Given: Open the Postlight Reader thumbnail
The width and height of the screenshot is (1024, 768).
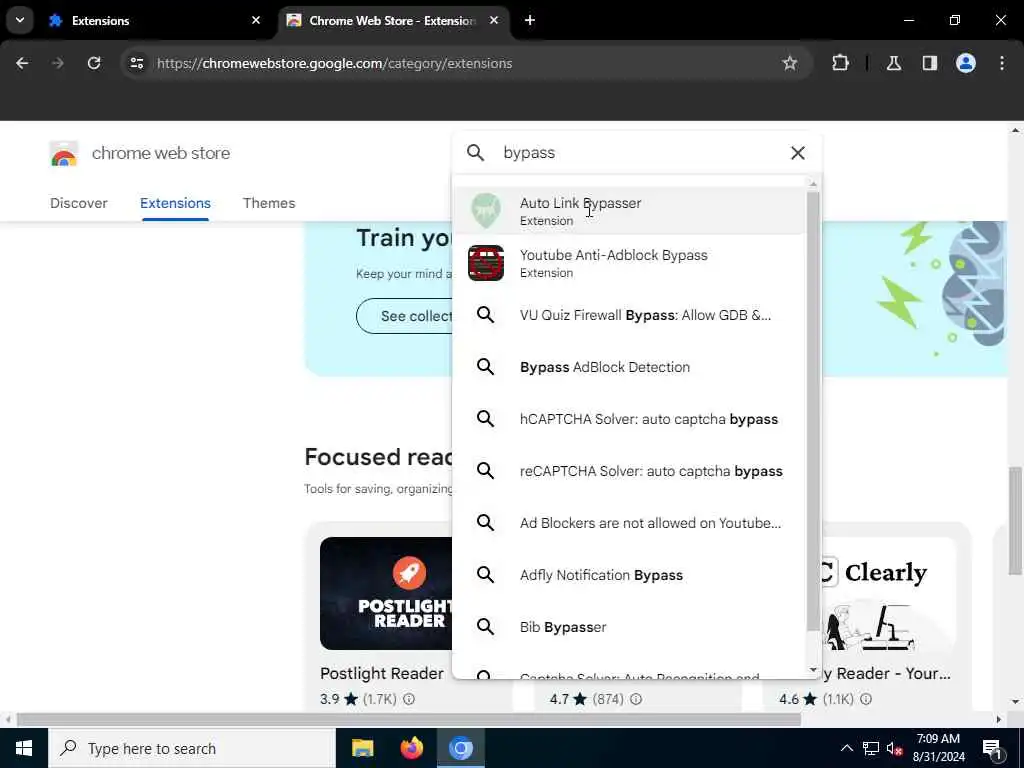Looking at the screenshot, I should (386, 593).
